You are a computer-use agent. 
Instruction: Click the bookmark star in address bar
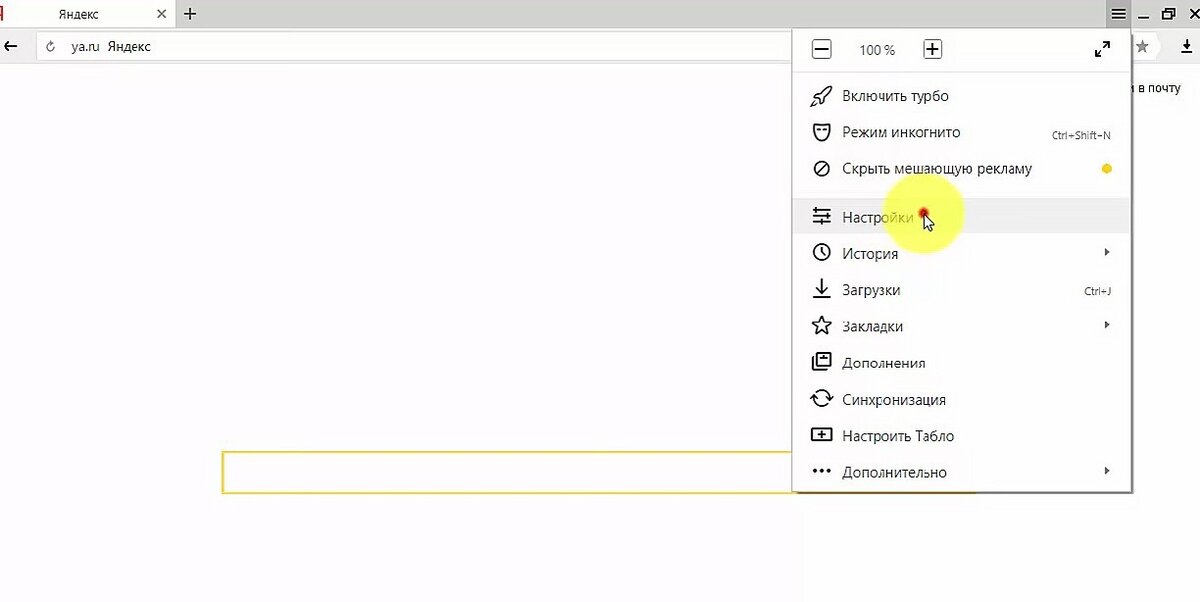1142,46
